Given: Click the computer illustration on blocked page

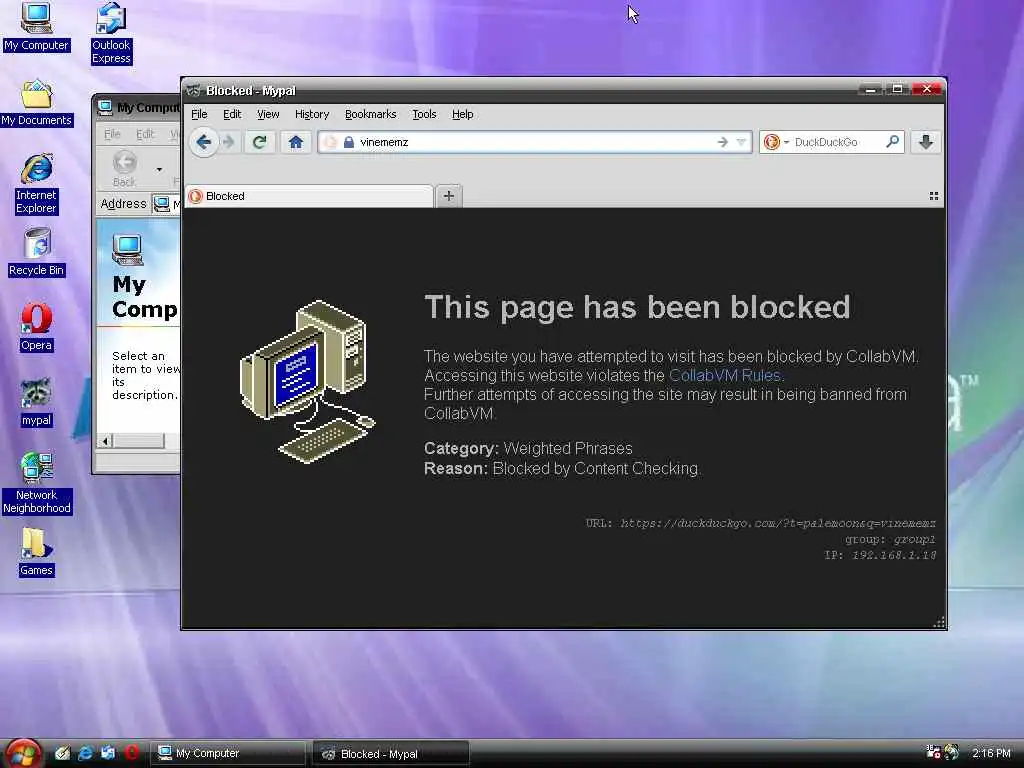Looking at the screenshot, I should (308, 381).
